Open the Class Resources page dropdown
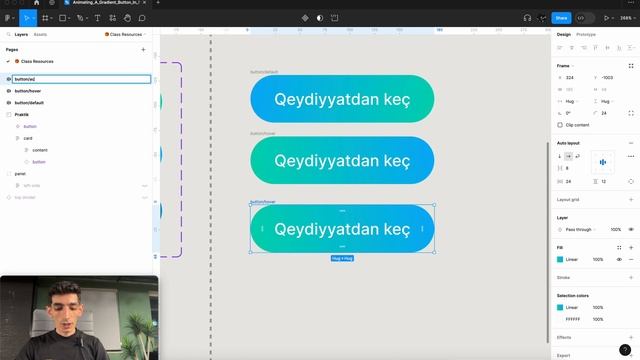This screenshot has height=360, width=640. point(125,35)
